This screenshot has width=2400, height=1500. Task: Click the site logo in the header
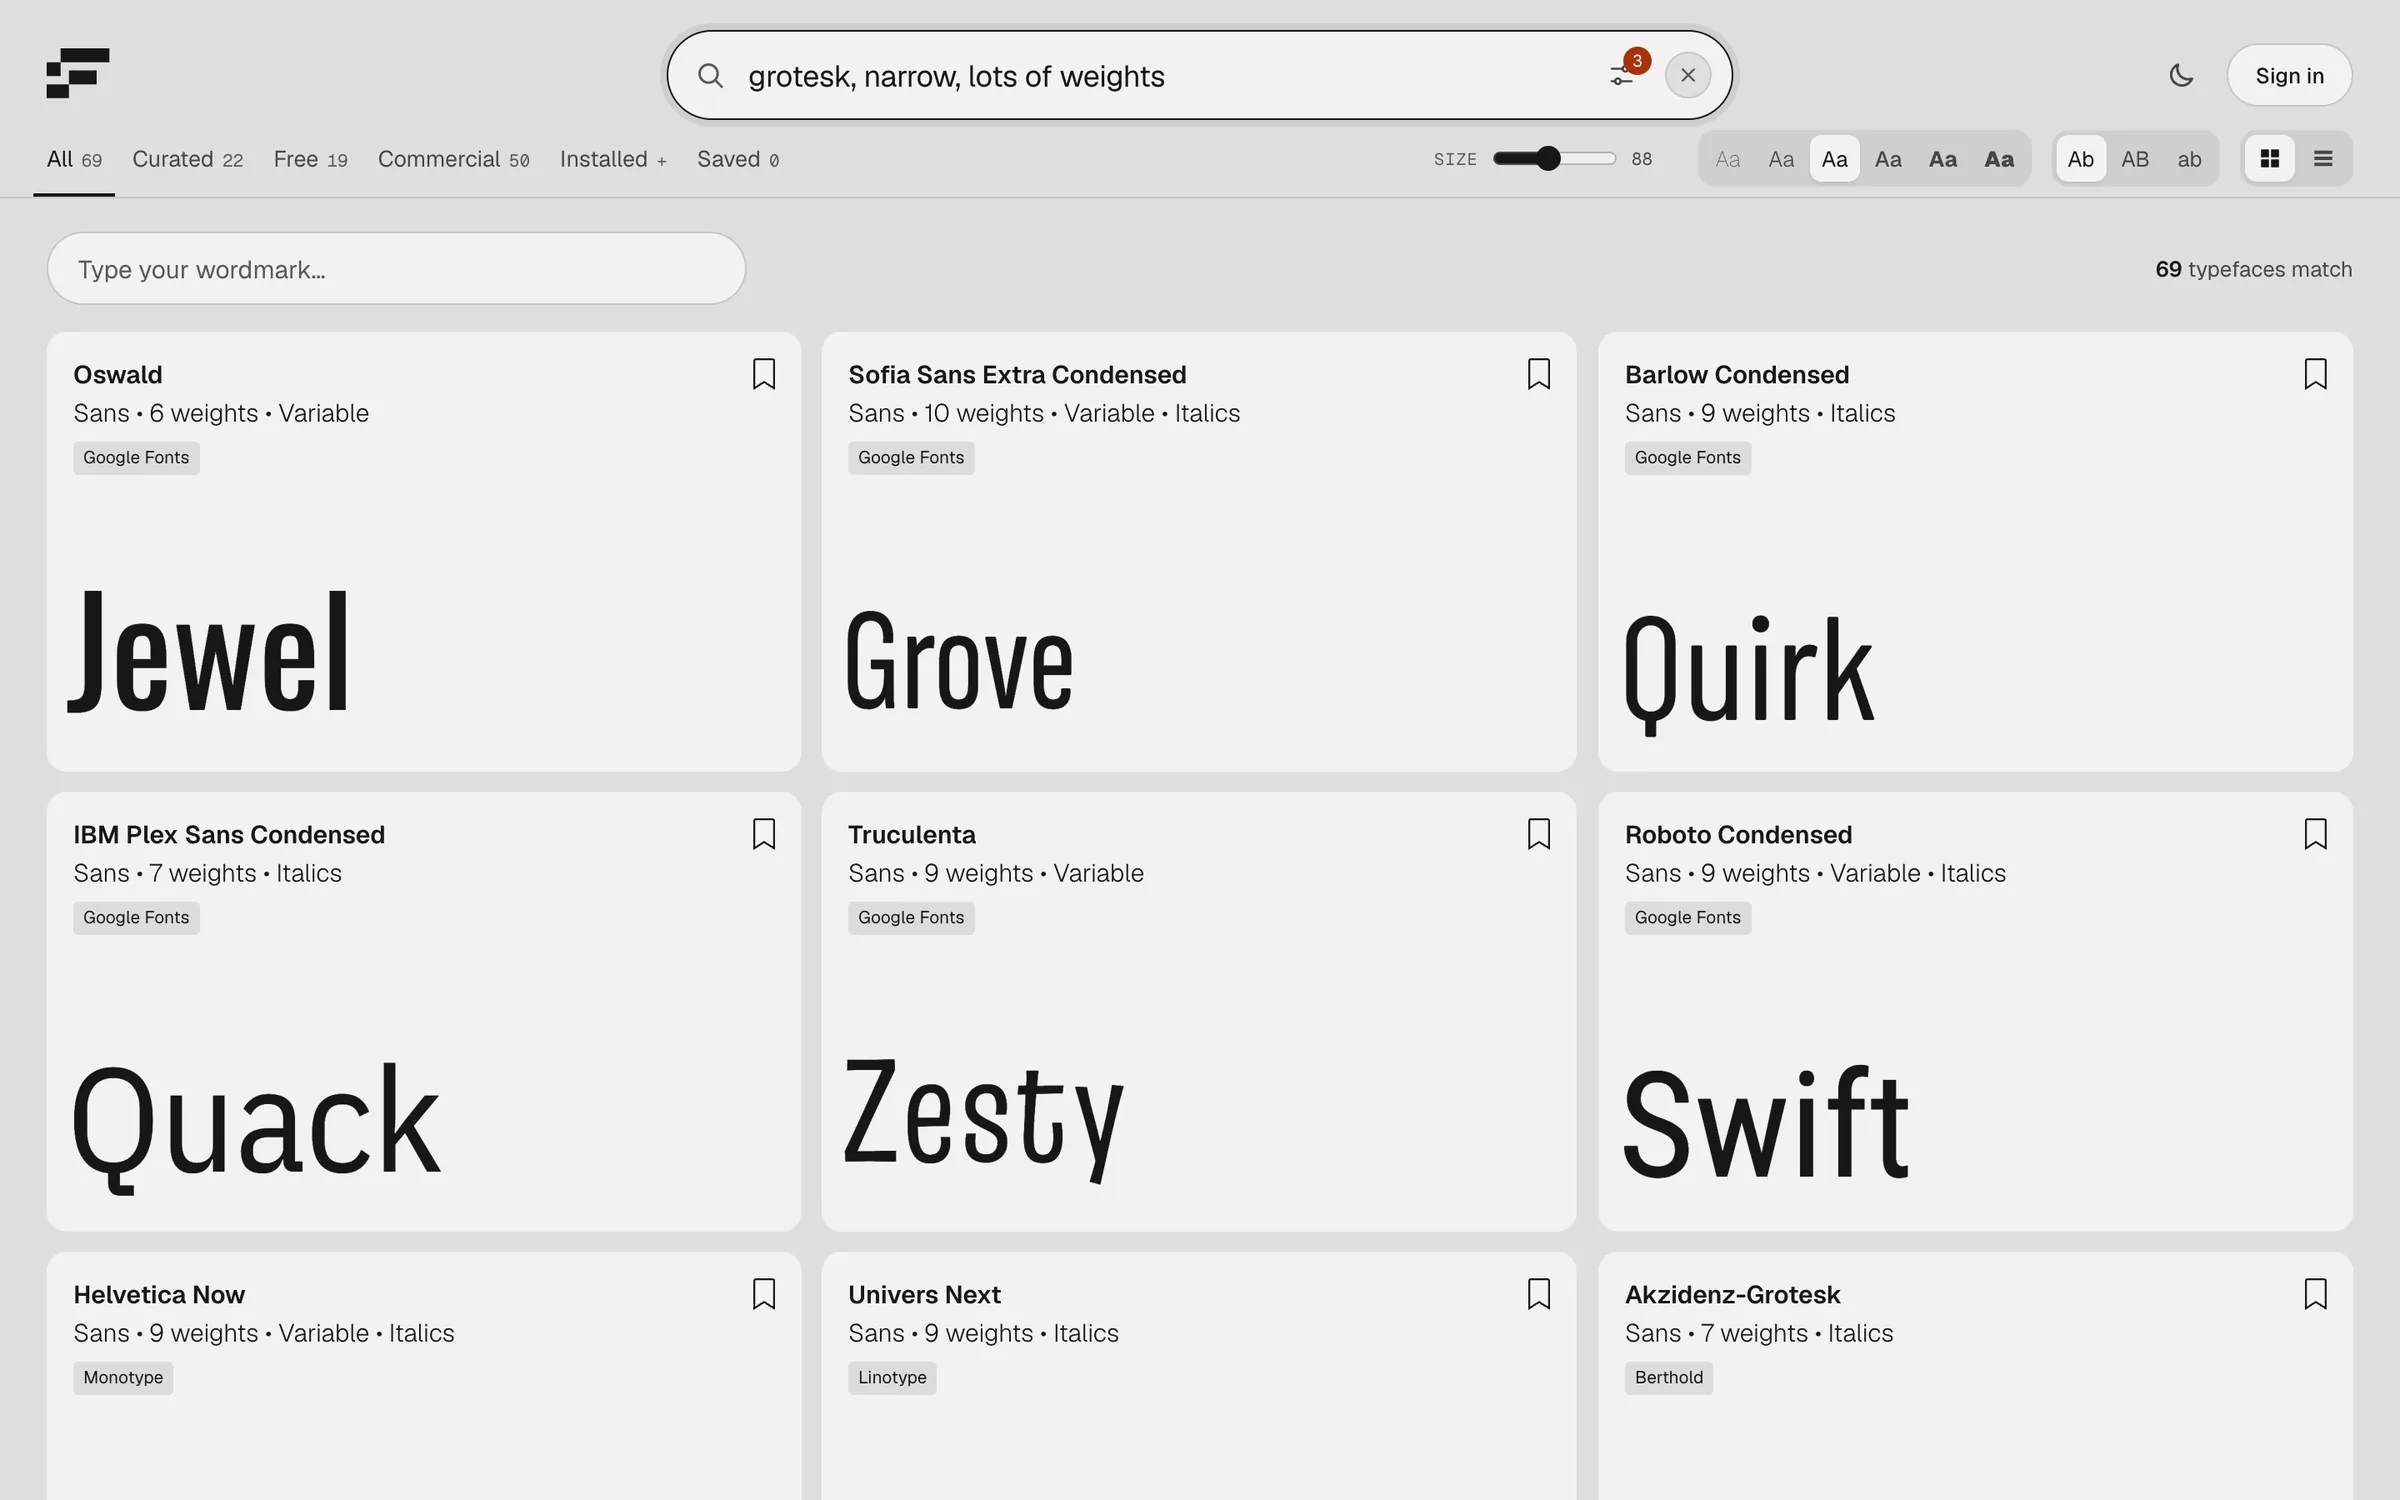tap(78, 73)
